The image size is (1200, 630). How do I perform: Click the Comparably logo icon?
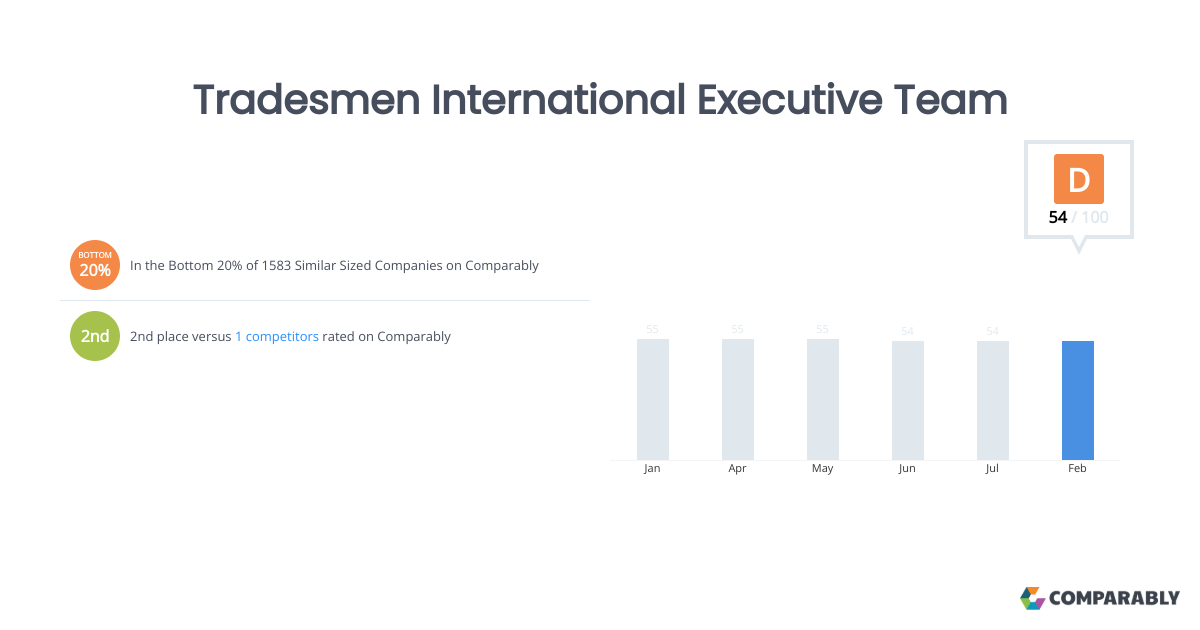tap(1032, 598)
